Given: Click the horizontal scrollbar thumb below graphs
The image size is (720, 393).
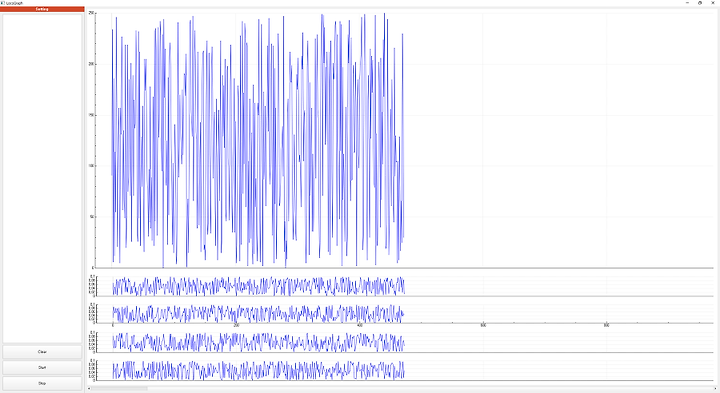Looking at the screenshot, I should 119,388.
